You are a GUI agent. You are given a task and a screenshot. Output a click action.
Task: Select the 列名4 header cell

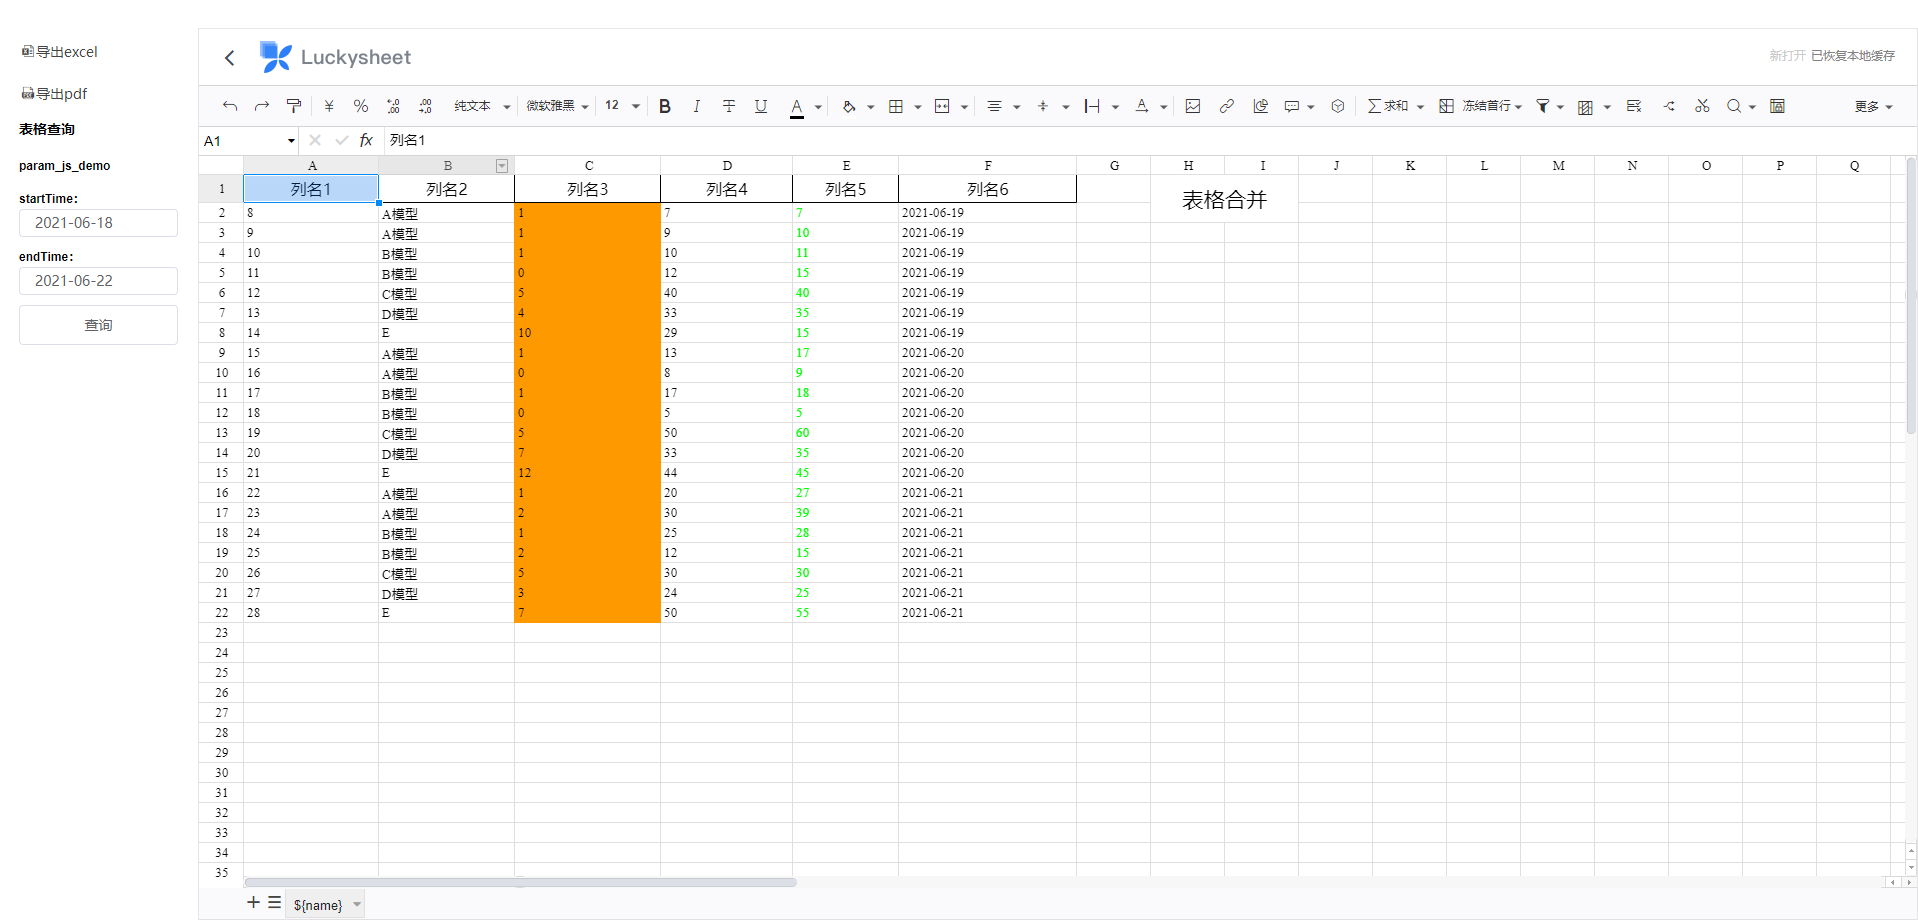pos(726,189)
